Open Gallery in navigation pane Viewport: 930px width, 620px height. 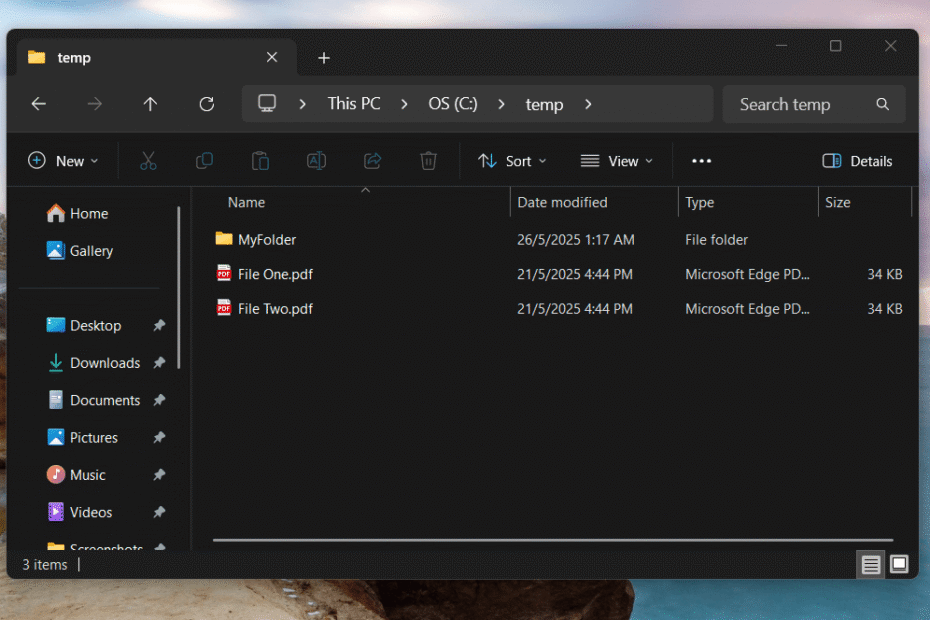point(79,250)
